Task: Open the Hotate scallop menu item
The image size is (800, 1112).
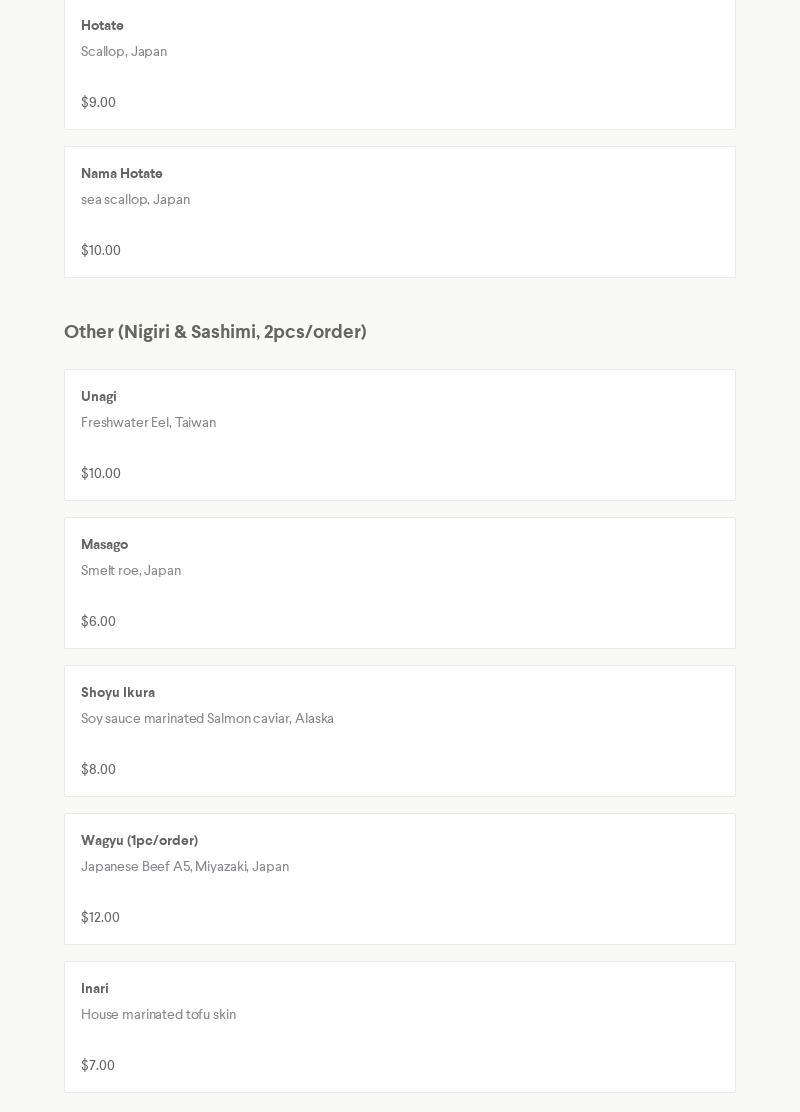Action: point(102,26)
